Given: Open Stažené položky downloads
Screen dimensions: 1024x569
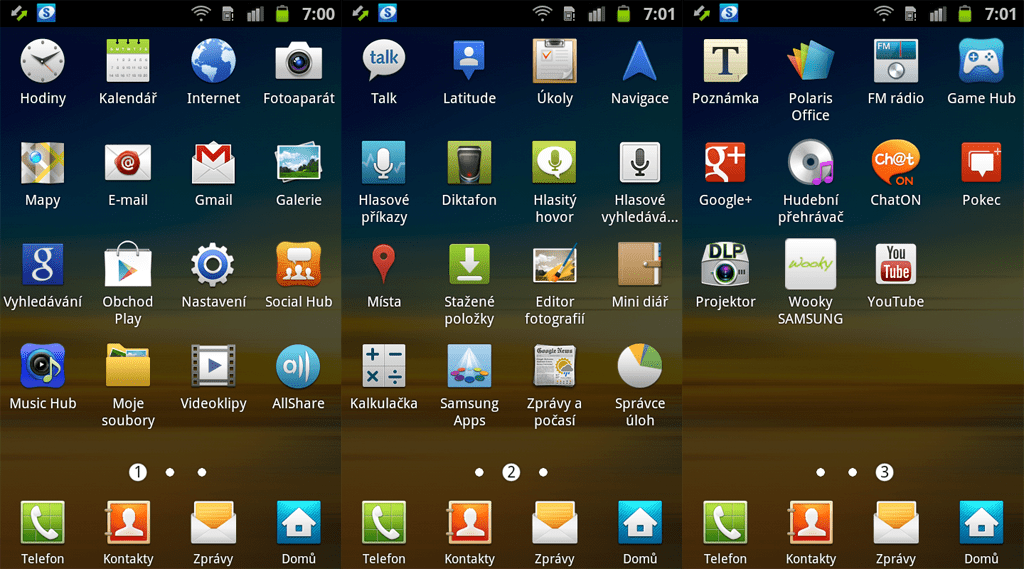Looking at the screenshot, I should click(469, 265).
